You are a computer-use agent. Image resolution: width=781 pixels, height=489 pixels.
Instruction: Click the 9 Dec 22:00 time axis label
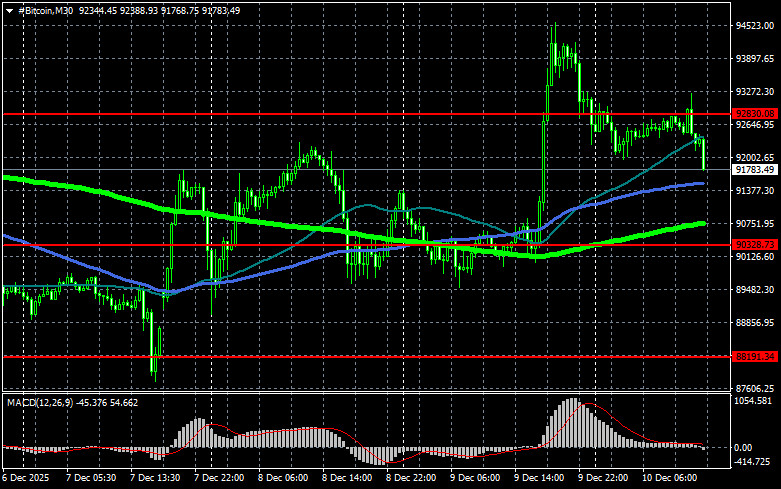coord(603,478)
